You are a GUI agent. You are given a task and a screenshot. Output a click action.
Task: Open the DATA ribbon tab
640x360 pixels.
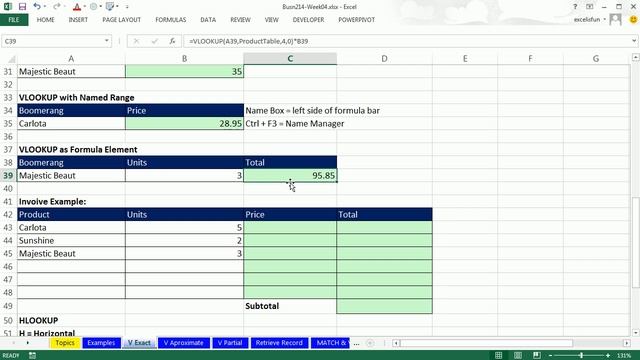[x=208, y=20]
